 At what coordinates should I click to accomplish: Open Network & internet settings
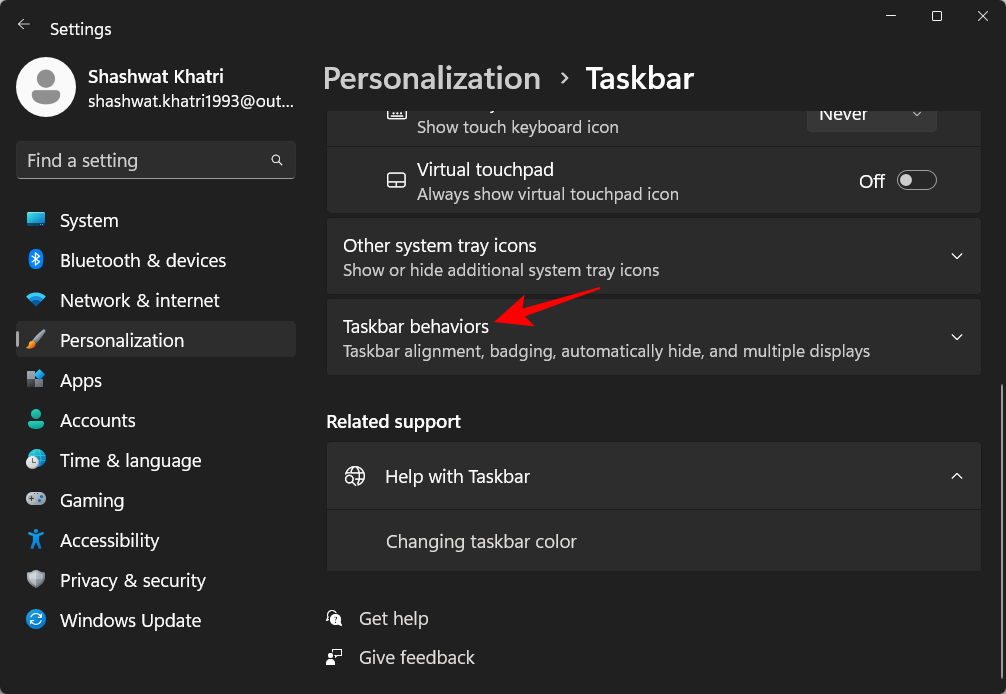click(x=138, y=300)
